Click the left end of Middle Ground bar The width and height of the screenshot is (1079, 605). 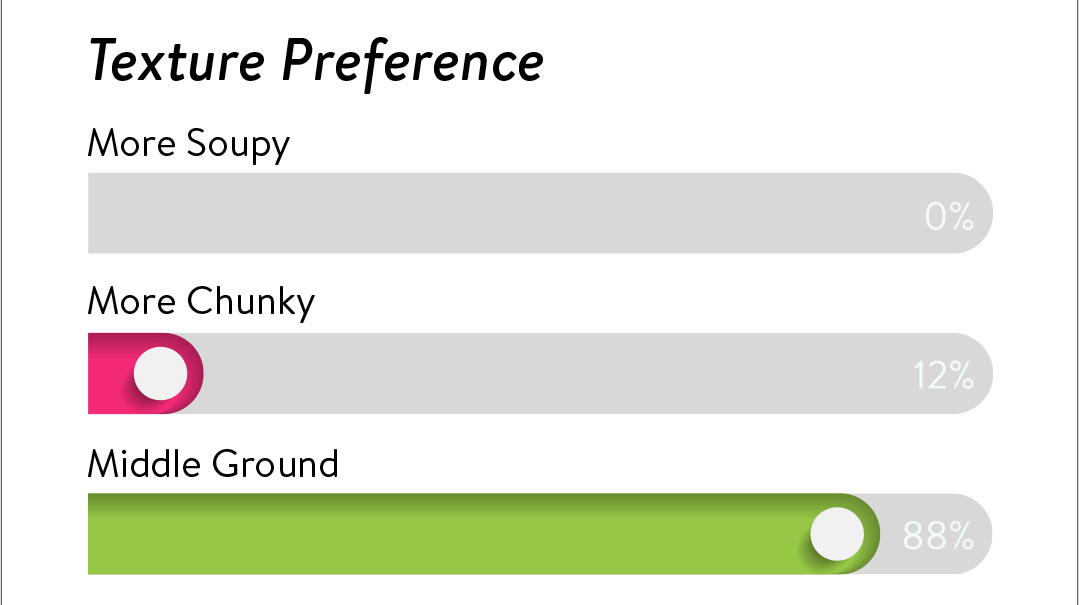pyautogui.click(x=103, y=534)
